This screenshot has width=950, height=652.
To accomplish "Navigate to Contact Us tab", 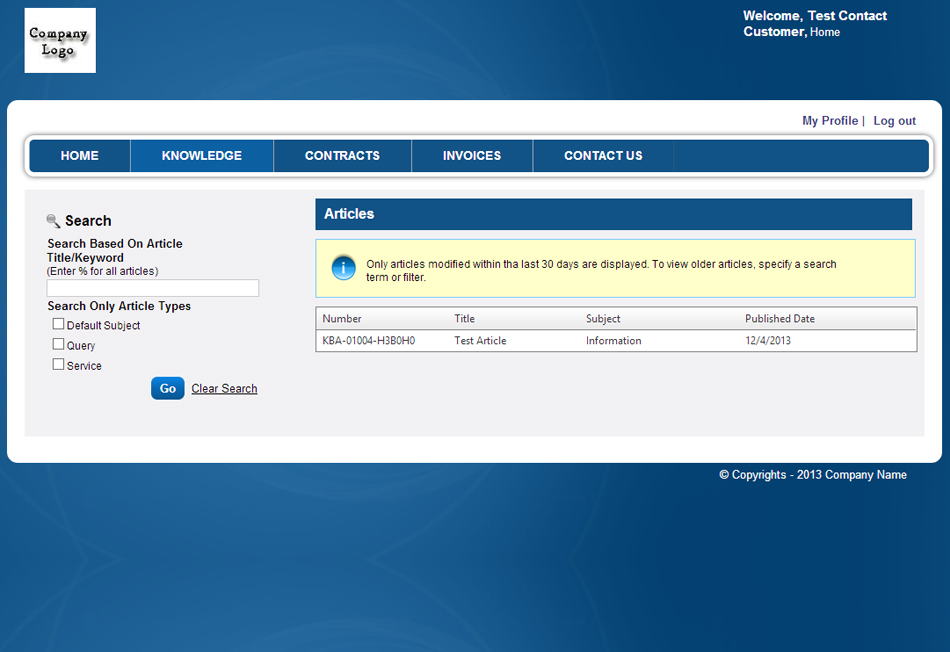I will click(603, 156).
